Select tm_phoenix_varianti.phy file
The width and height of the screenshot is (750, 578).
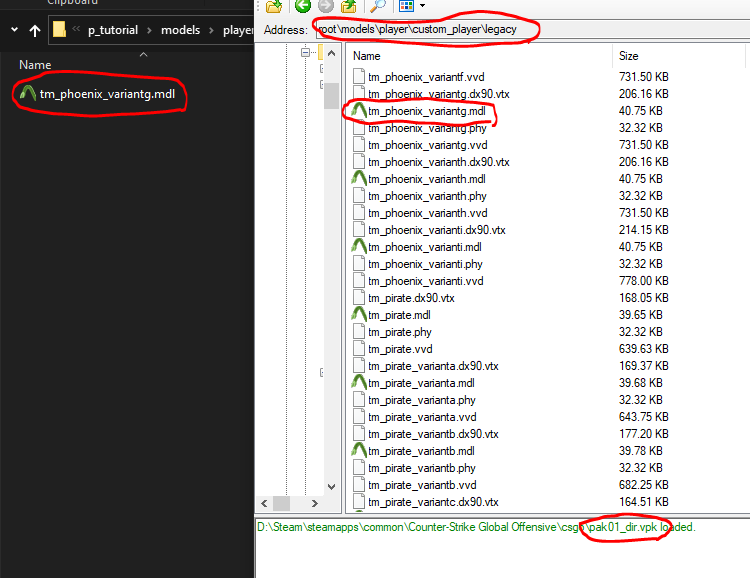tap(425, 264)
